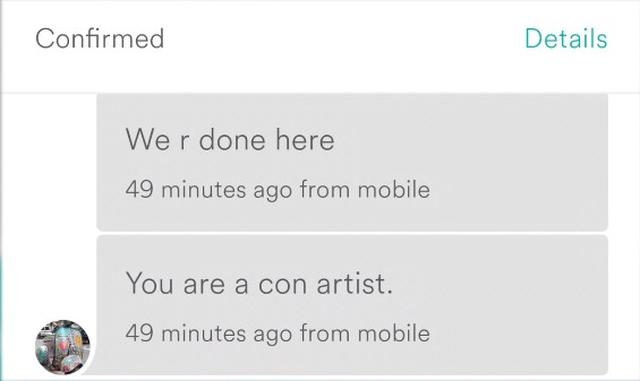Viewport: 640px width, 381px height.
Task: Click the word 'con' in second message
Action: [x=282, y=283]
